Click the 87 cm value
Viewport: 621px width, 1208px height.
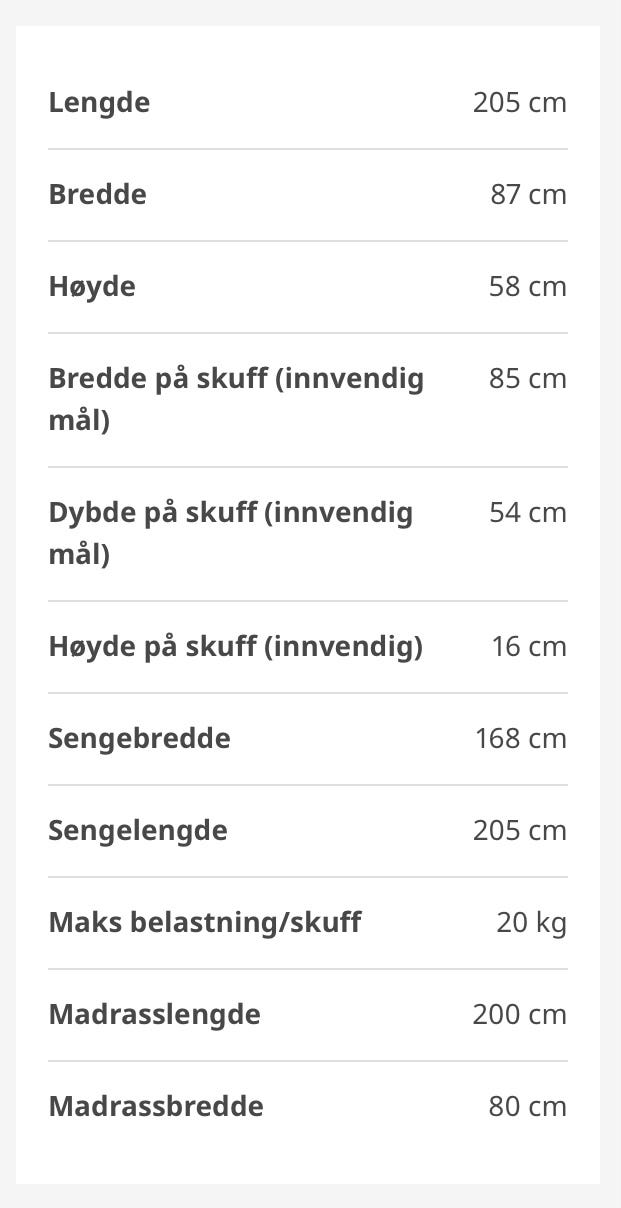coord(528,194)
